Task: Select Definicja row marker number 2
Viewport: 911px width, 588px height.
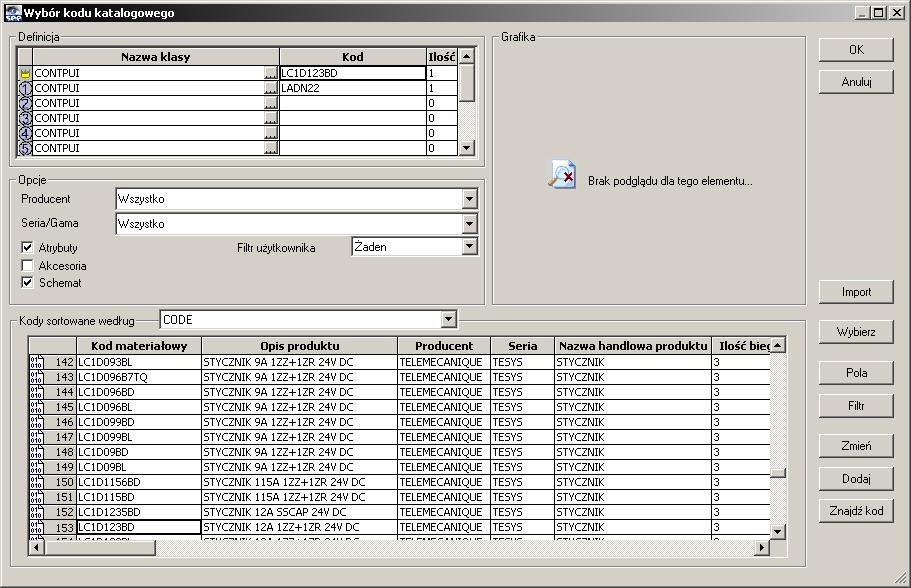Action: click(25, 103)
